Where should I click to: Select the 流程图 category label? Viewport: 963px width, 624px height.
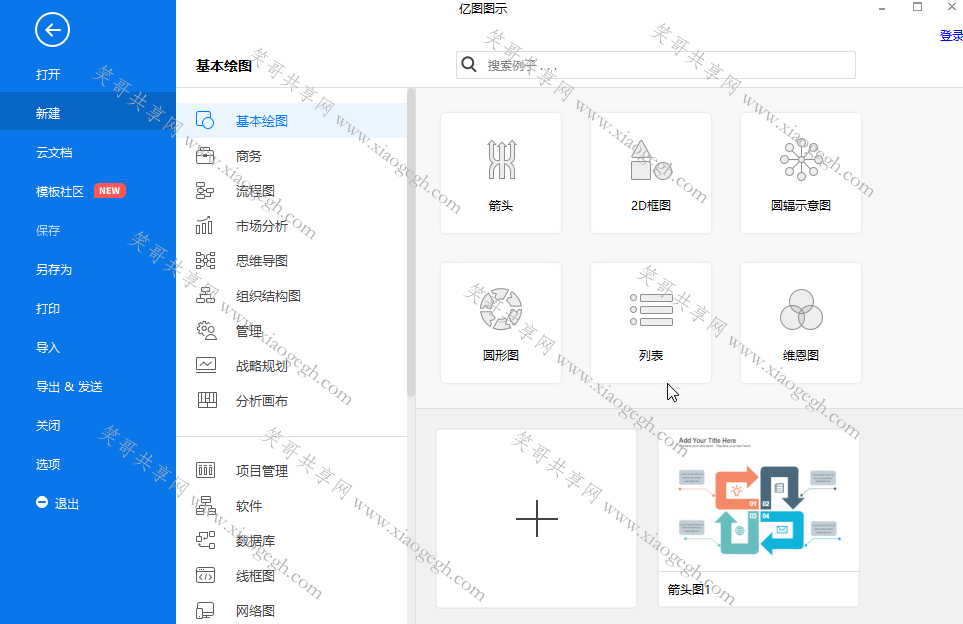pyautogui.click(x=255, y=191)
